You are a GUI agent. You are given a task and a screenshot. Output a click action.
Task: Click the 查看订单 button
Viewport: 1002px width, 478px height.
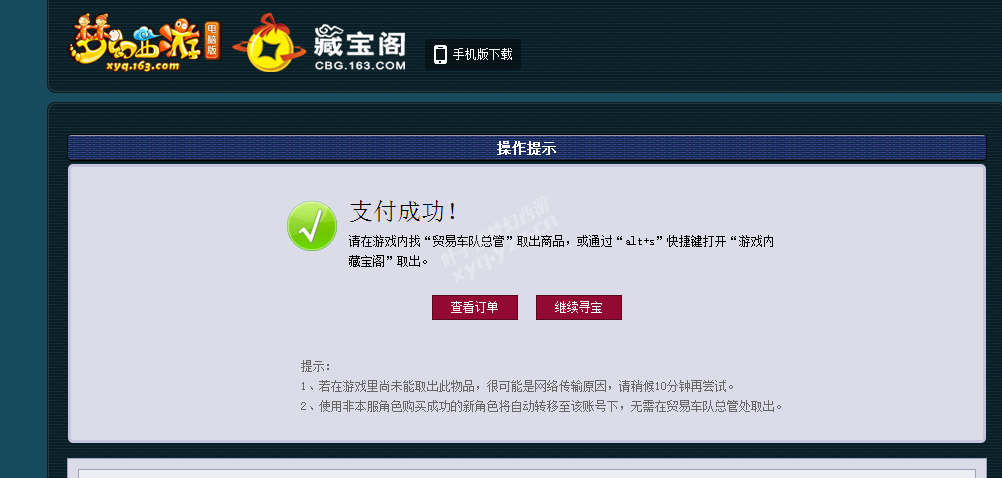(475, 307)
